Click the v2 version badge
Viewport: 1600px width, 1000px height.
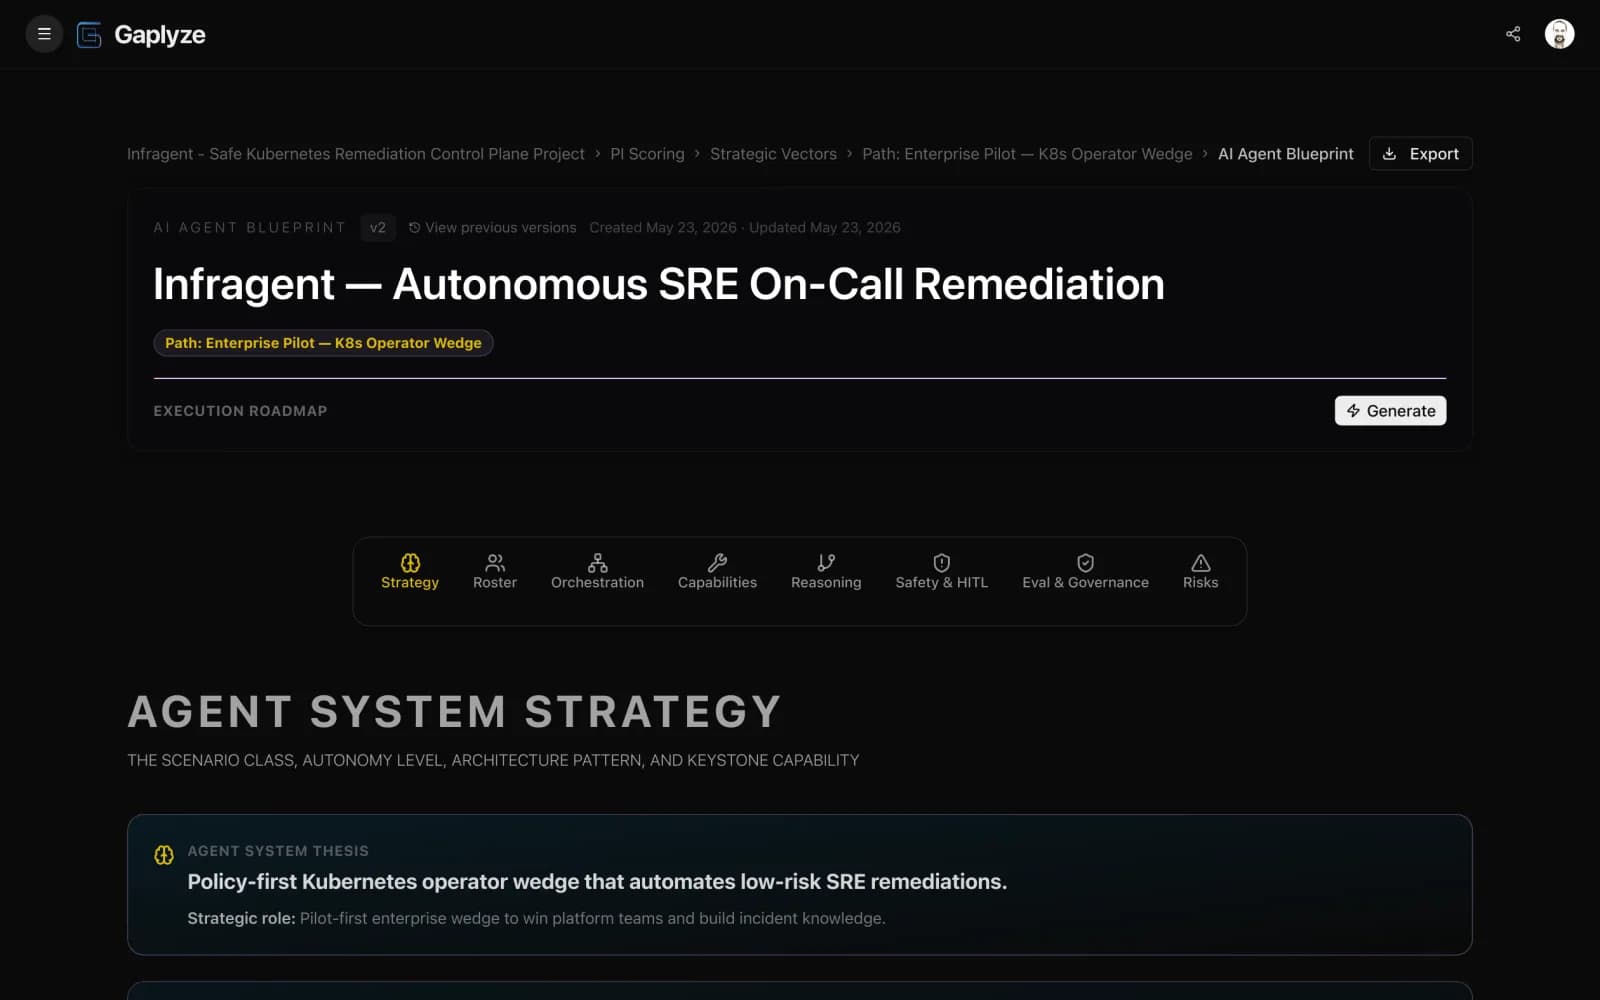coord(378,228)
